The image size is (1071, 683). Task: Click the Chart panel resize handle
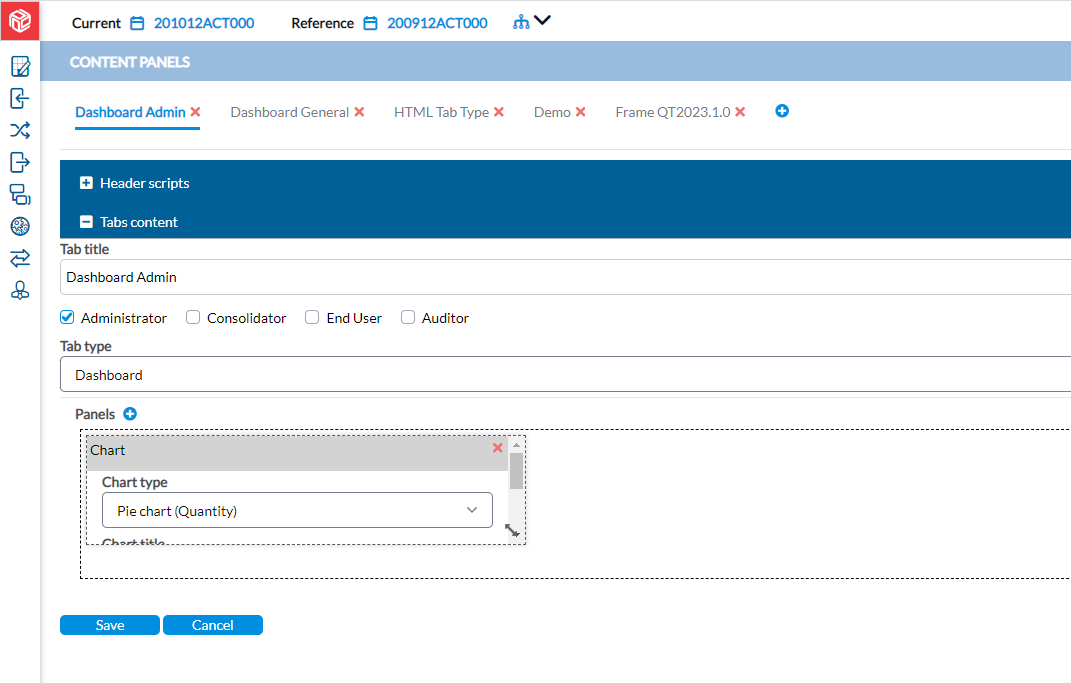(x=512, y=531)
